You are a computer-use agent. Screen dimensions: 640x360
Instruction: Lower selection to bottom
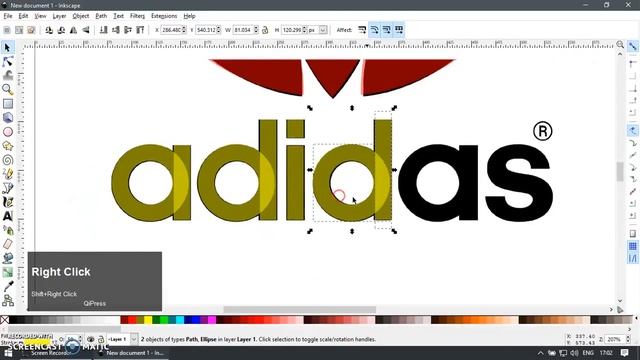(104, 30)
